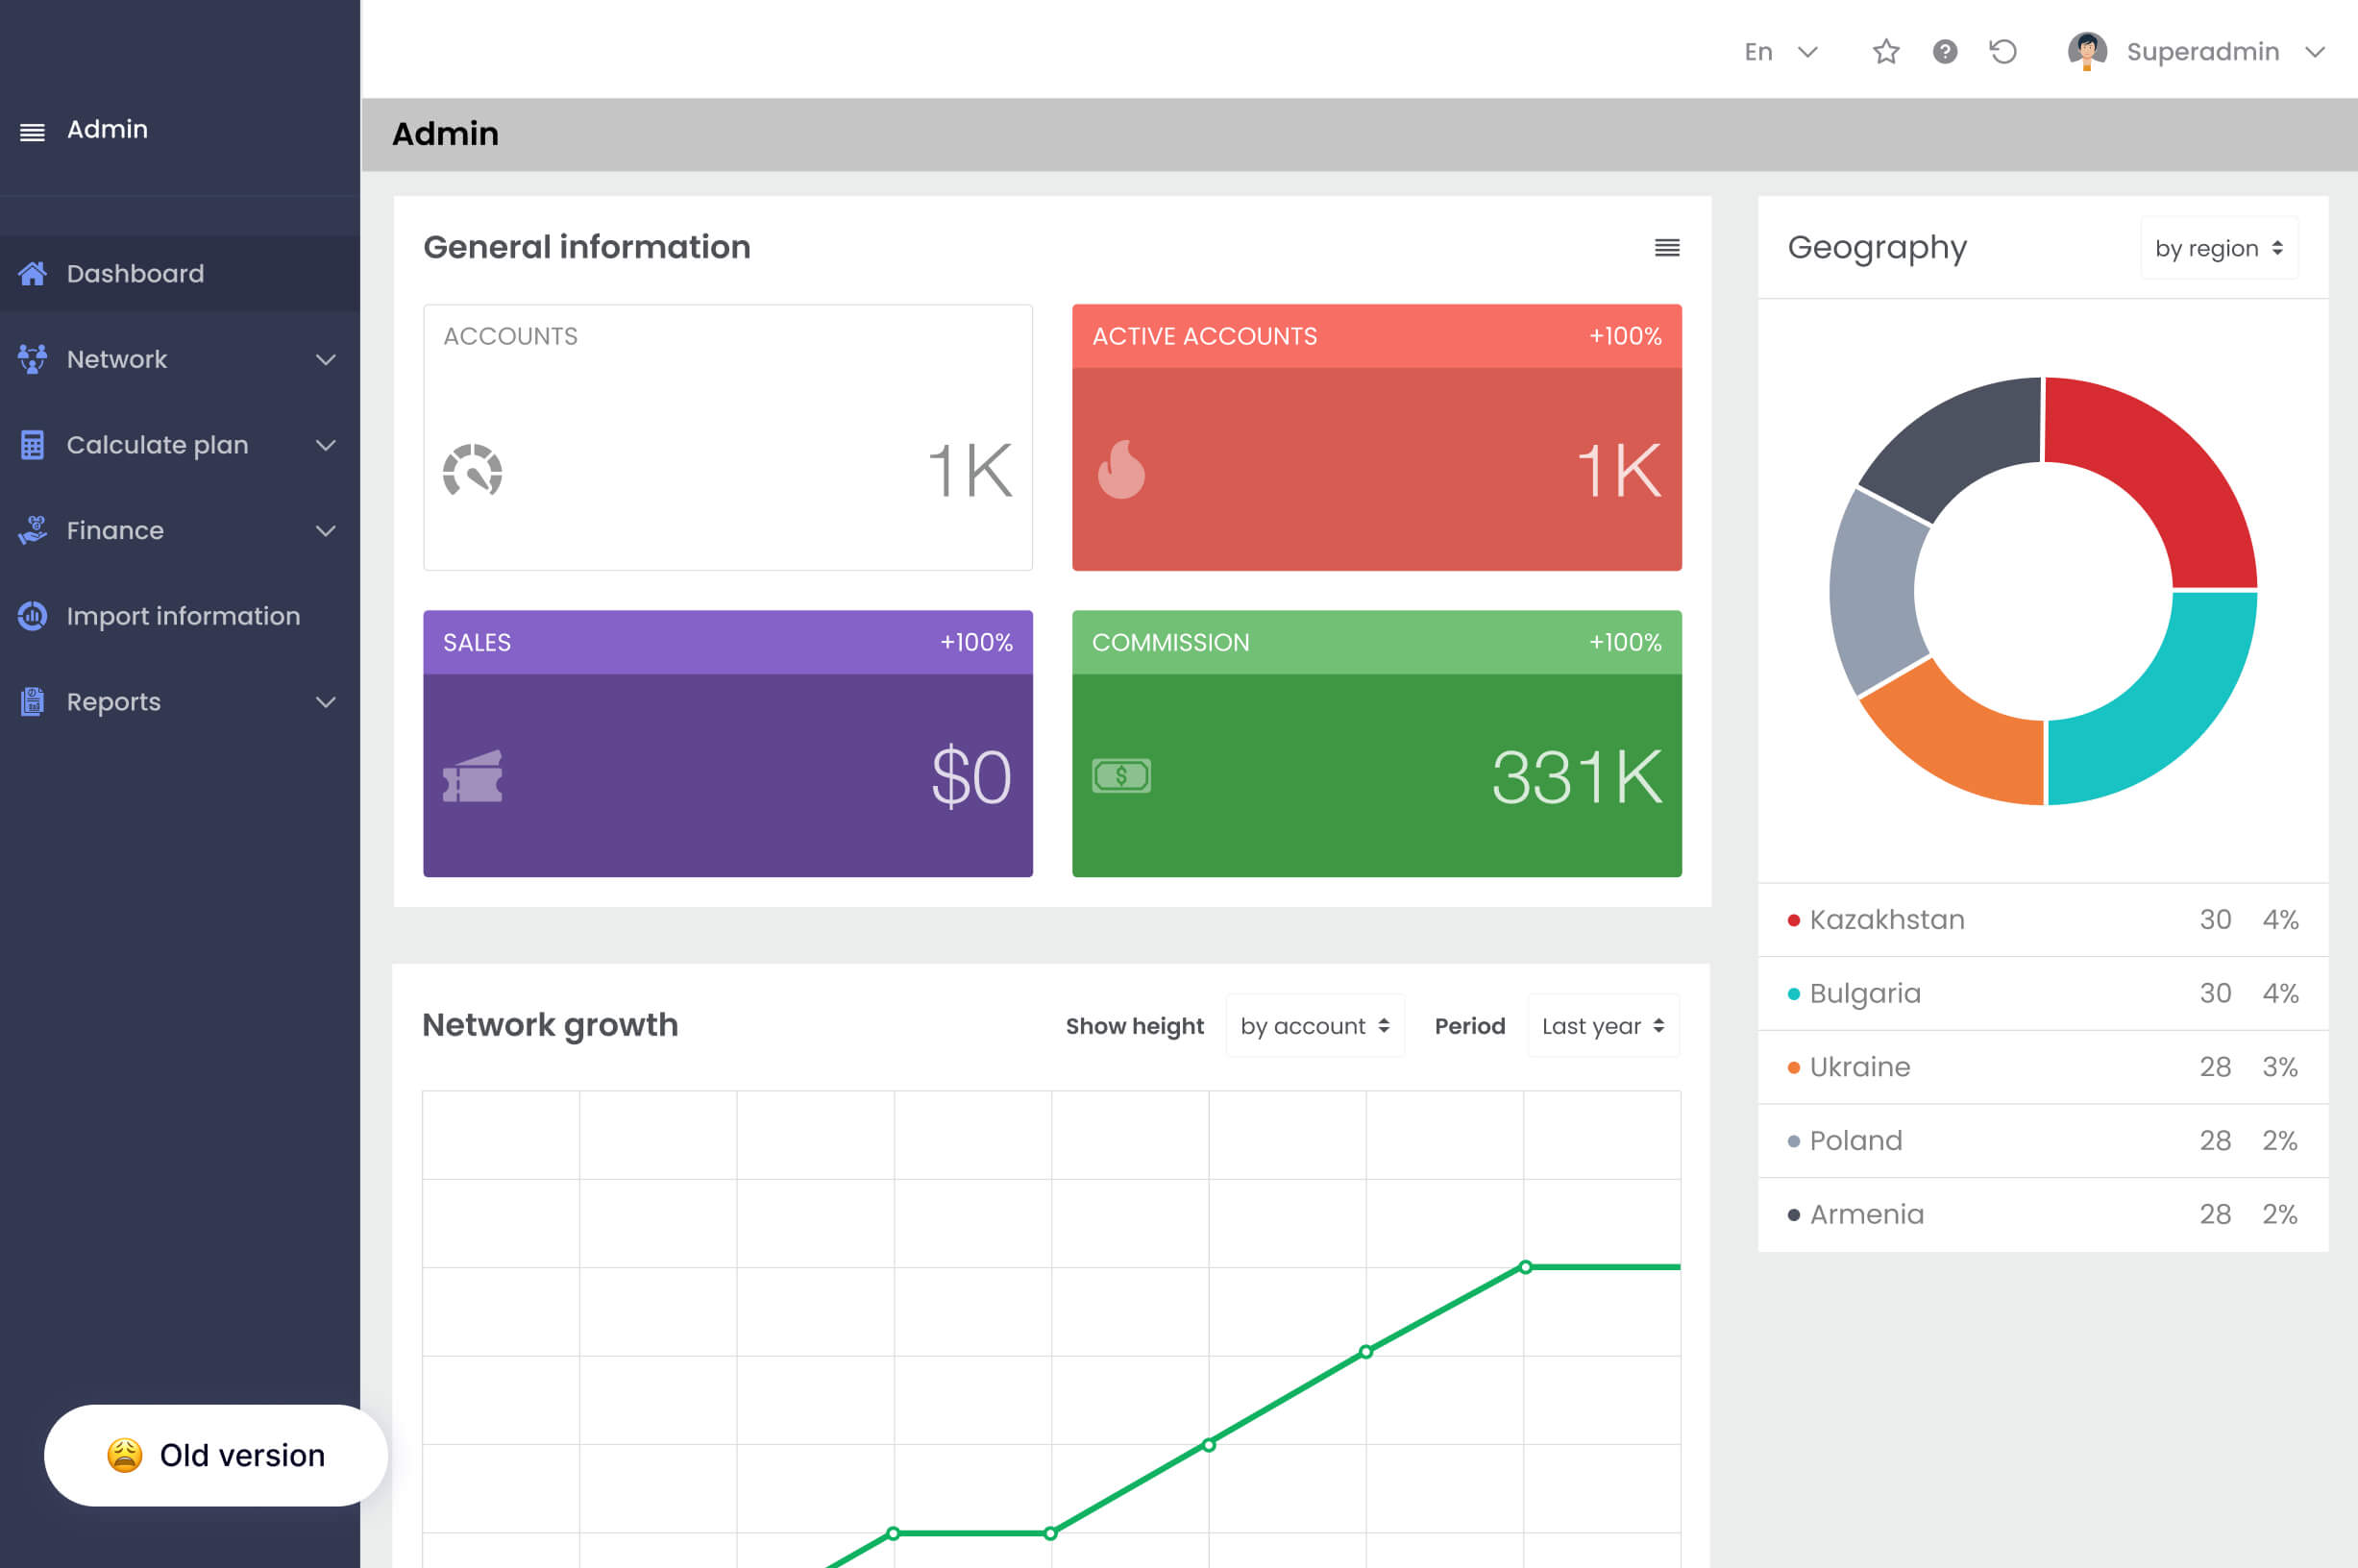Click the Import information icon
This screenshot has width=2358, height=1568.
pyautogui.click(x=33, y=616)
